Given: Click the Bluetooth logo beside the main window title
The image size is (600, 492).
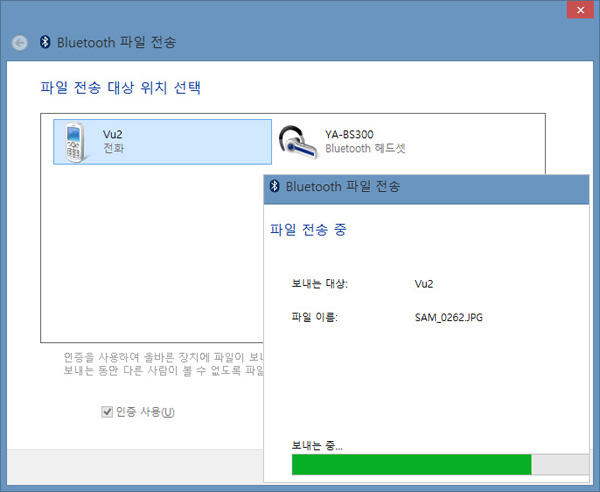Looking at the screenshot, I should point(45,42).
